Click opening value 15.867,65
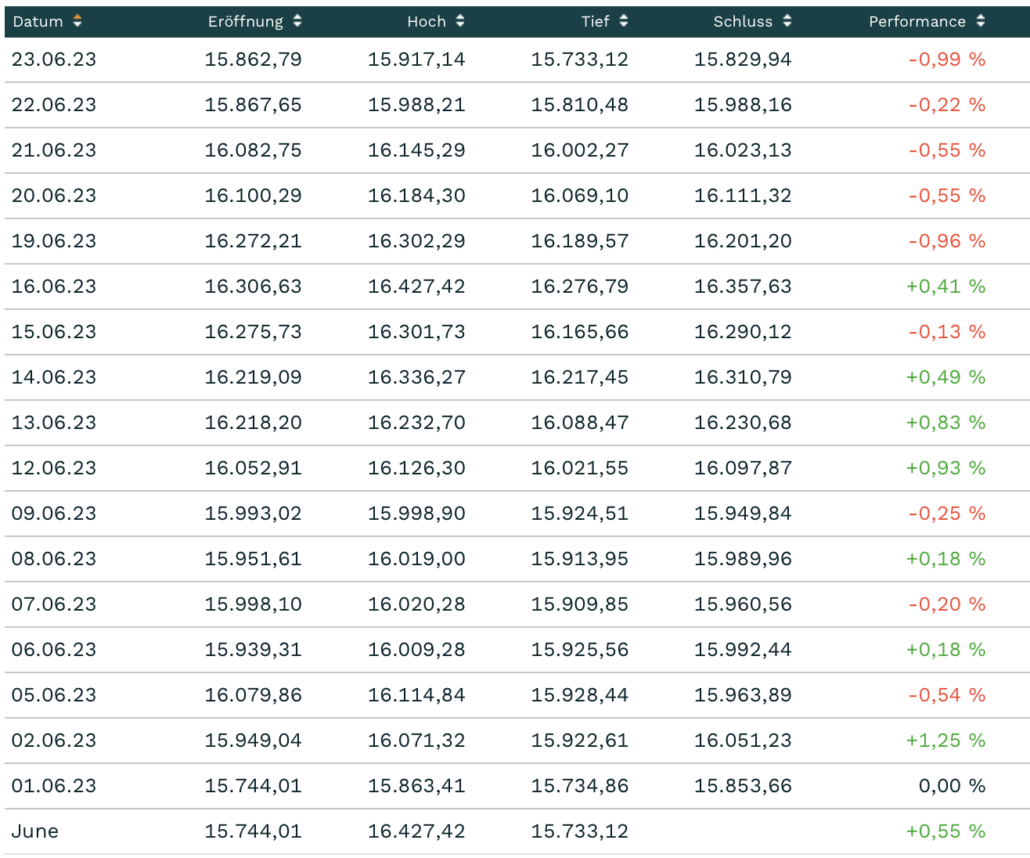Image resolution: width=1030 pixels, height=858 pixels. [253, 104]
